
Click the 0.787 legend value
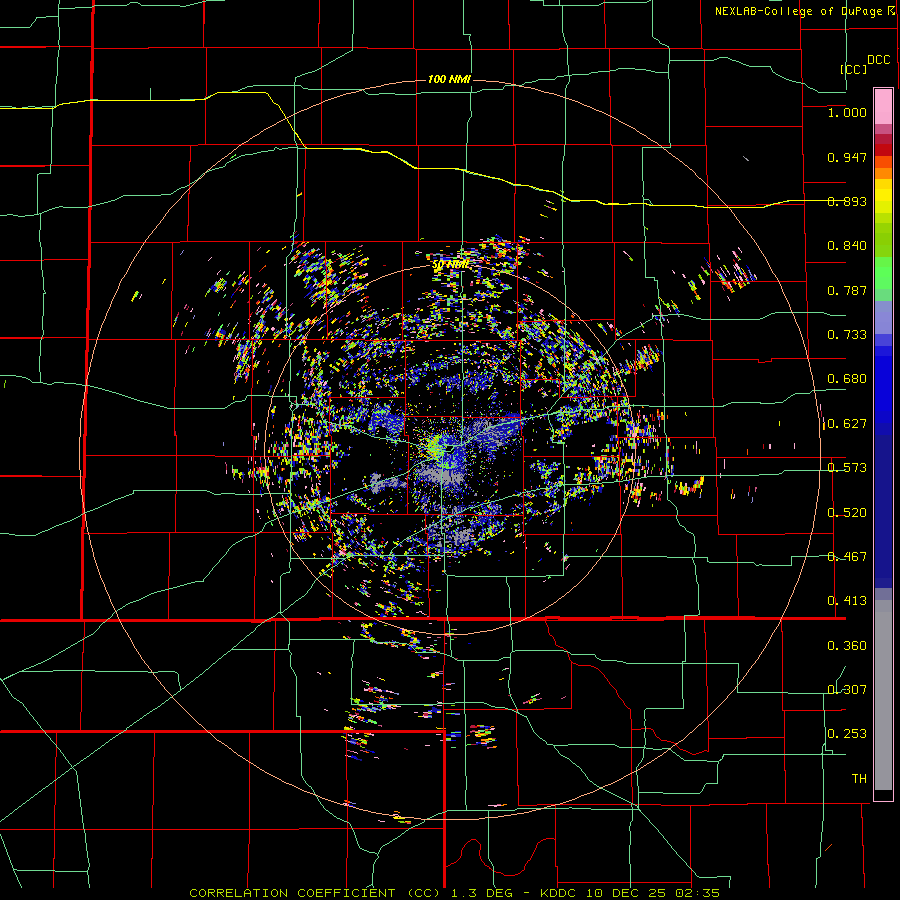pos(847,290)
